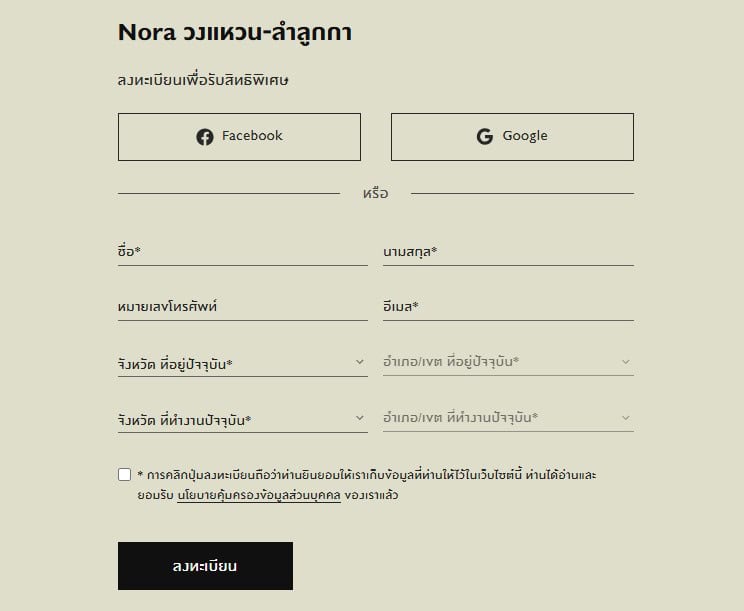The width and height of the screenshot is (744, 611).
Task: Open the นโยบายคุ้มครองข้อมูลส่วนบุคคล privacy policy link
Action: tap(259, 495)
